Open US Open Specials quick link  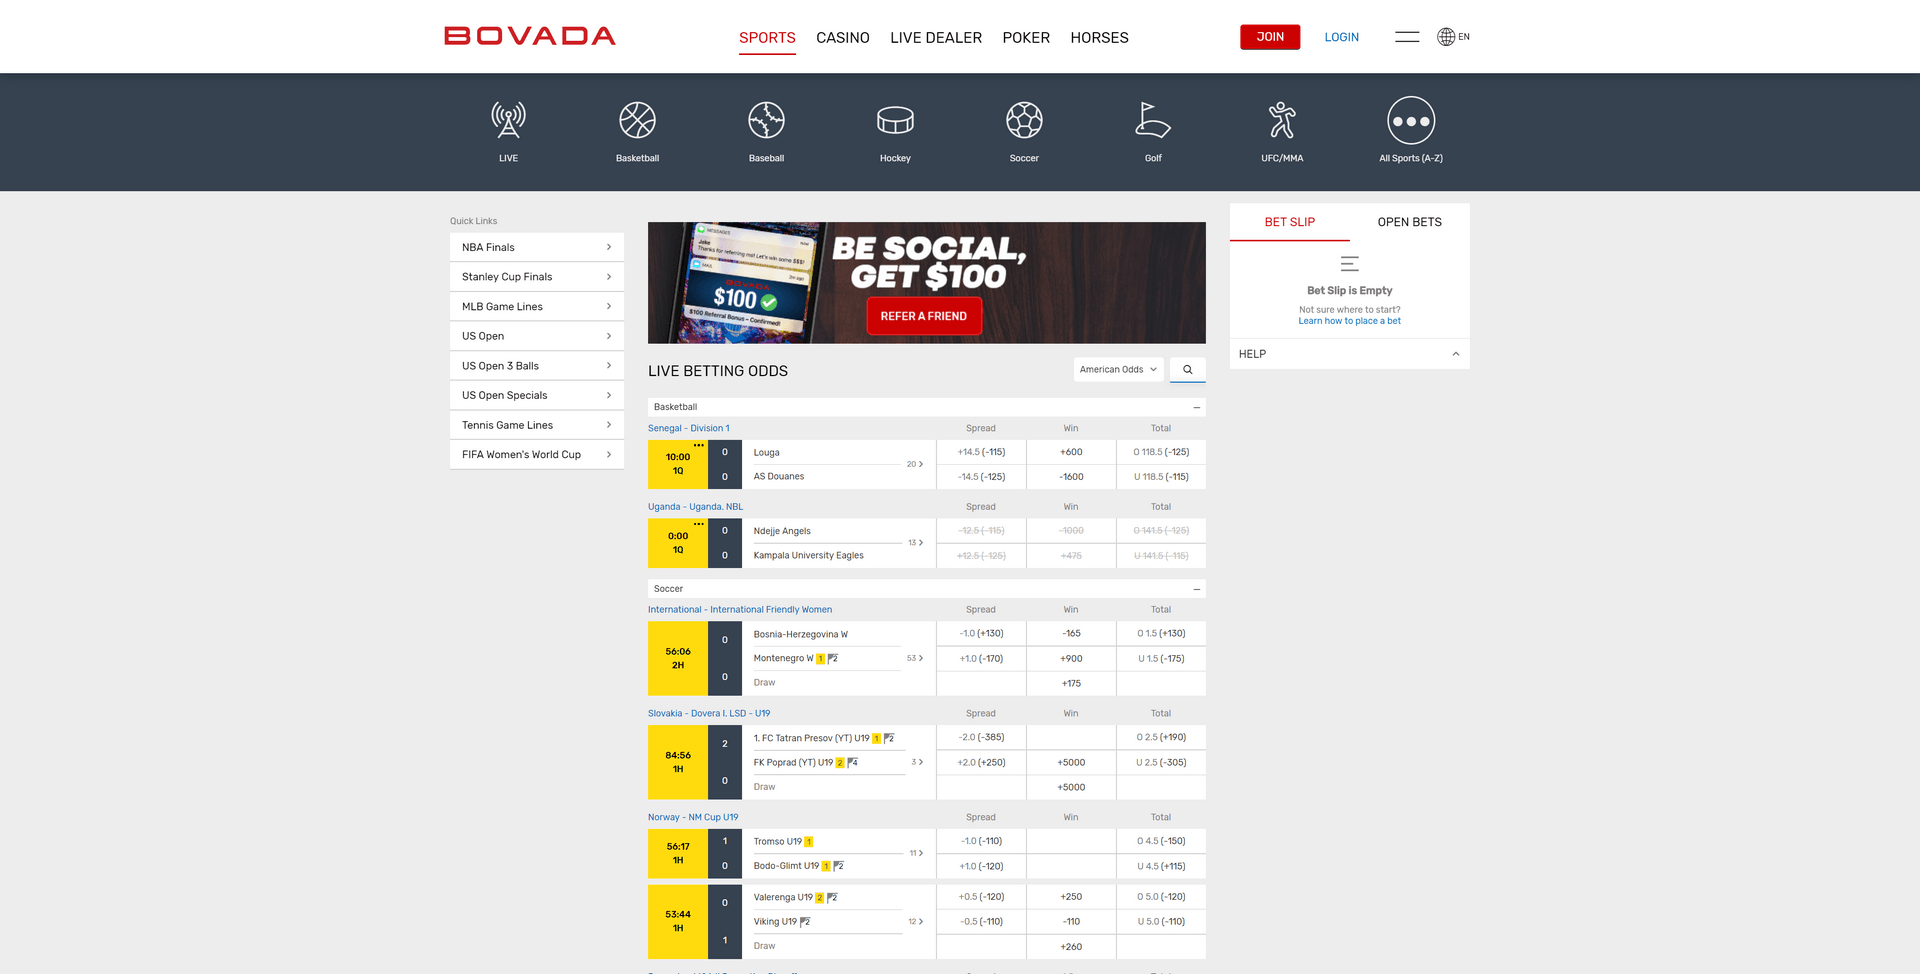(x=537, y=395)
